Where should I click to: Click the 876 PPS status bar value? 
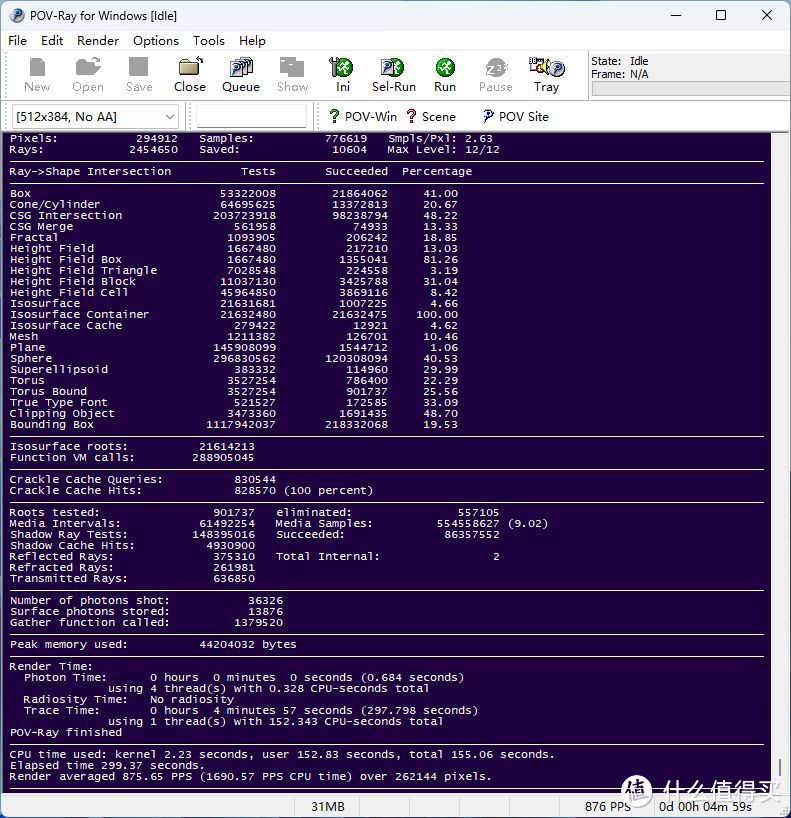(607, 807)
